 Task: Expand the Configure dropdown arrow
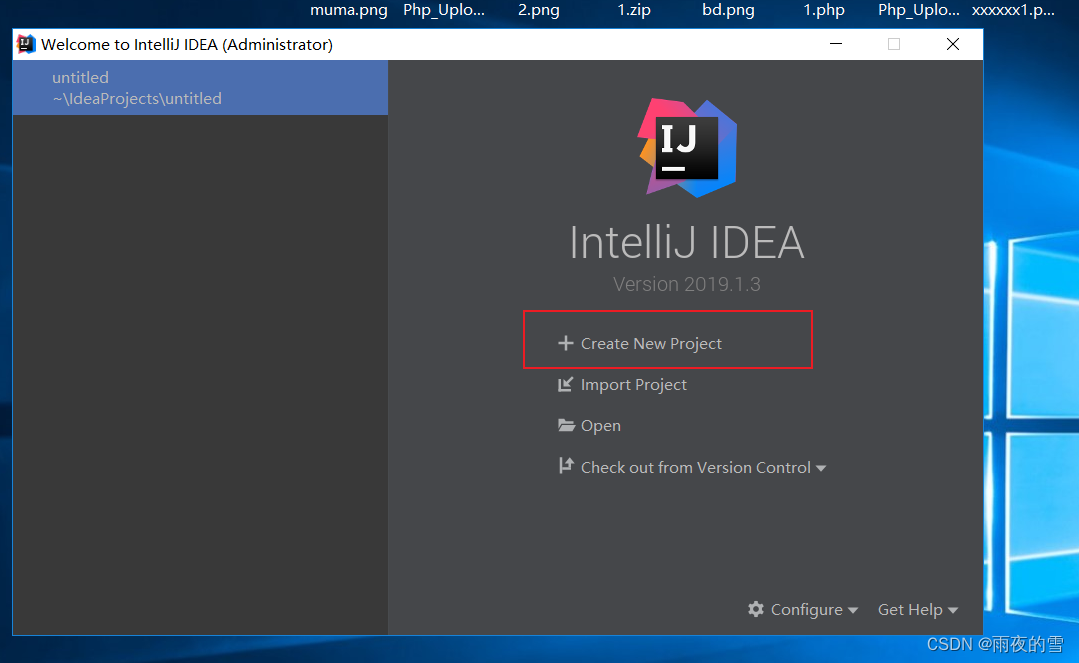(853, 611)
